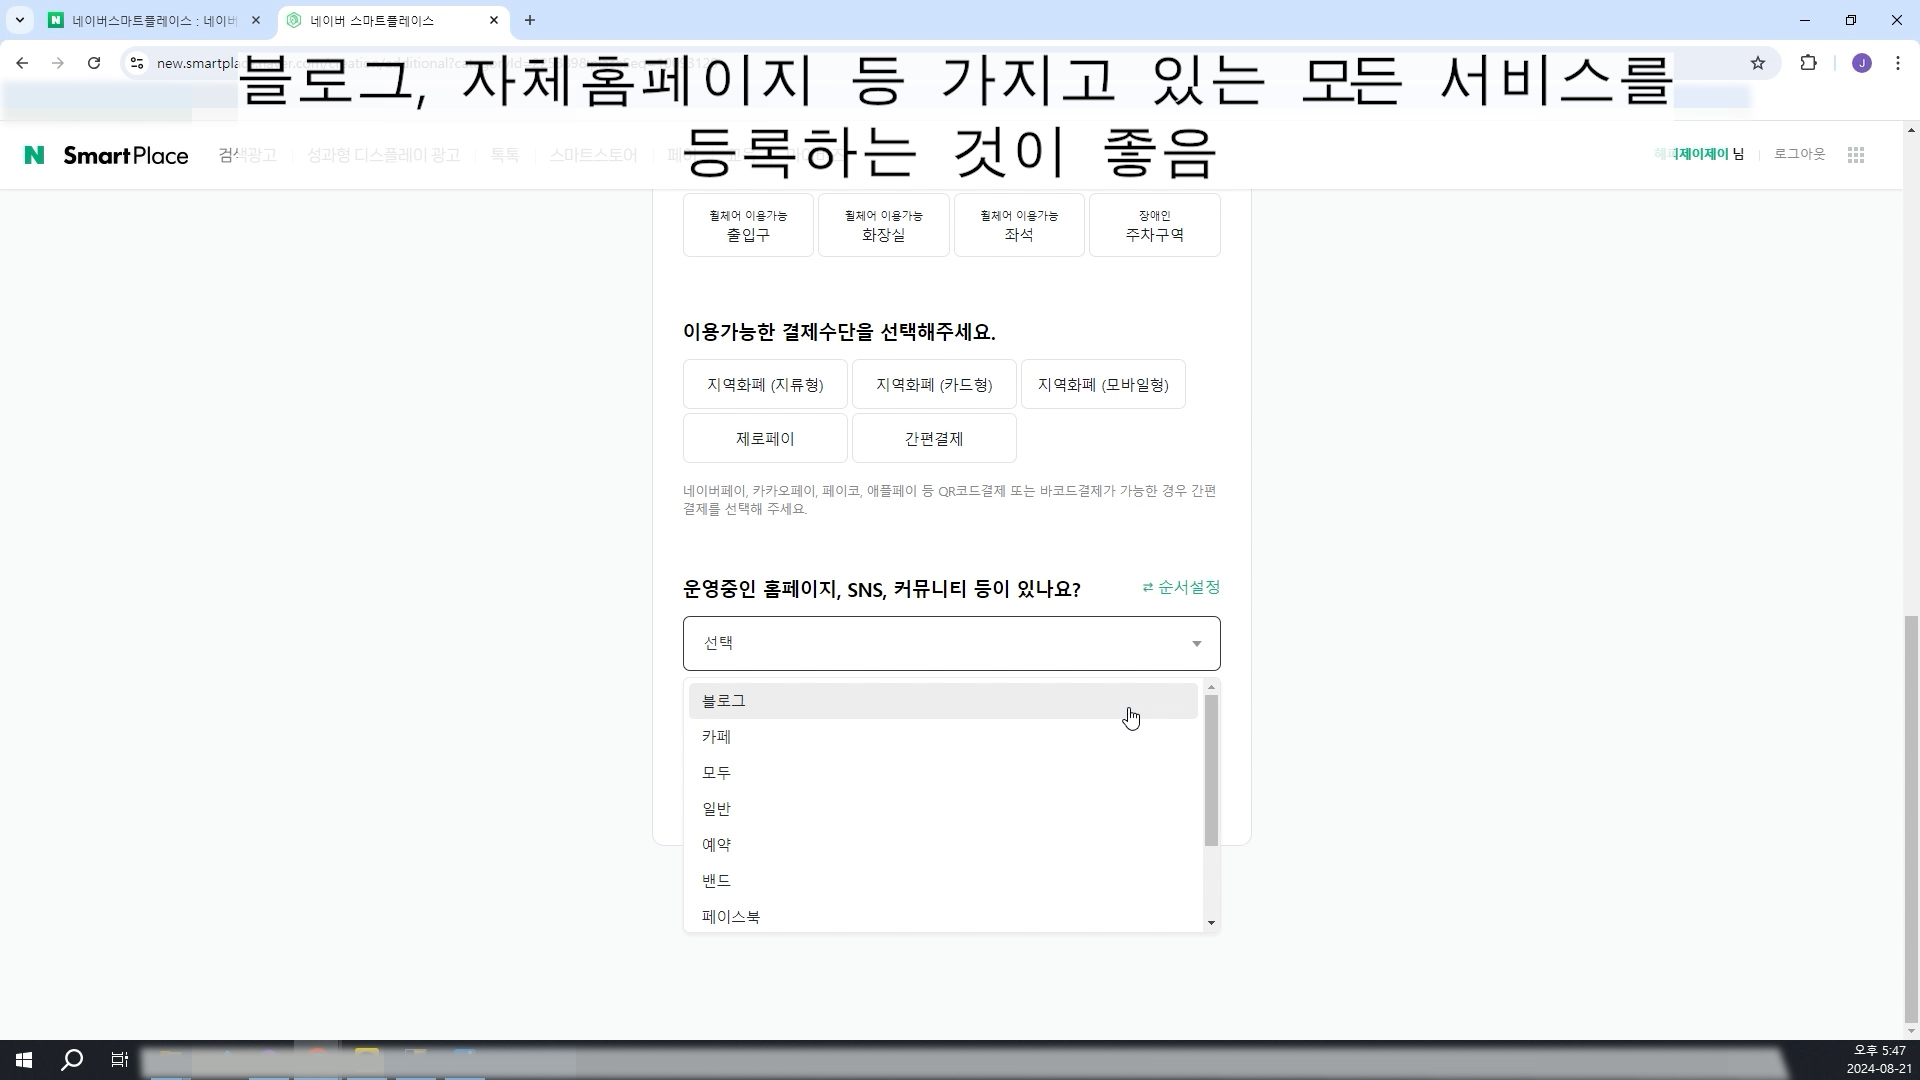Choose 카페 option in the dropdown

pos(716,737)
